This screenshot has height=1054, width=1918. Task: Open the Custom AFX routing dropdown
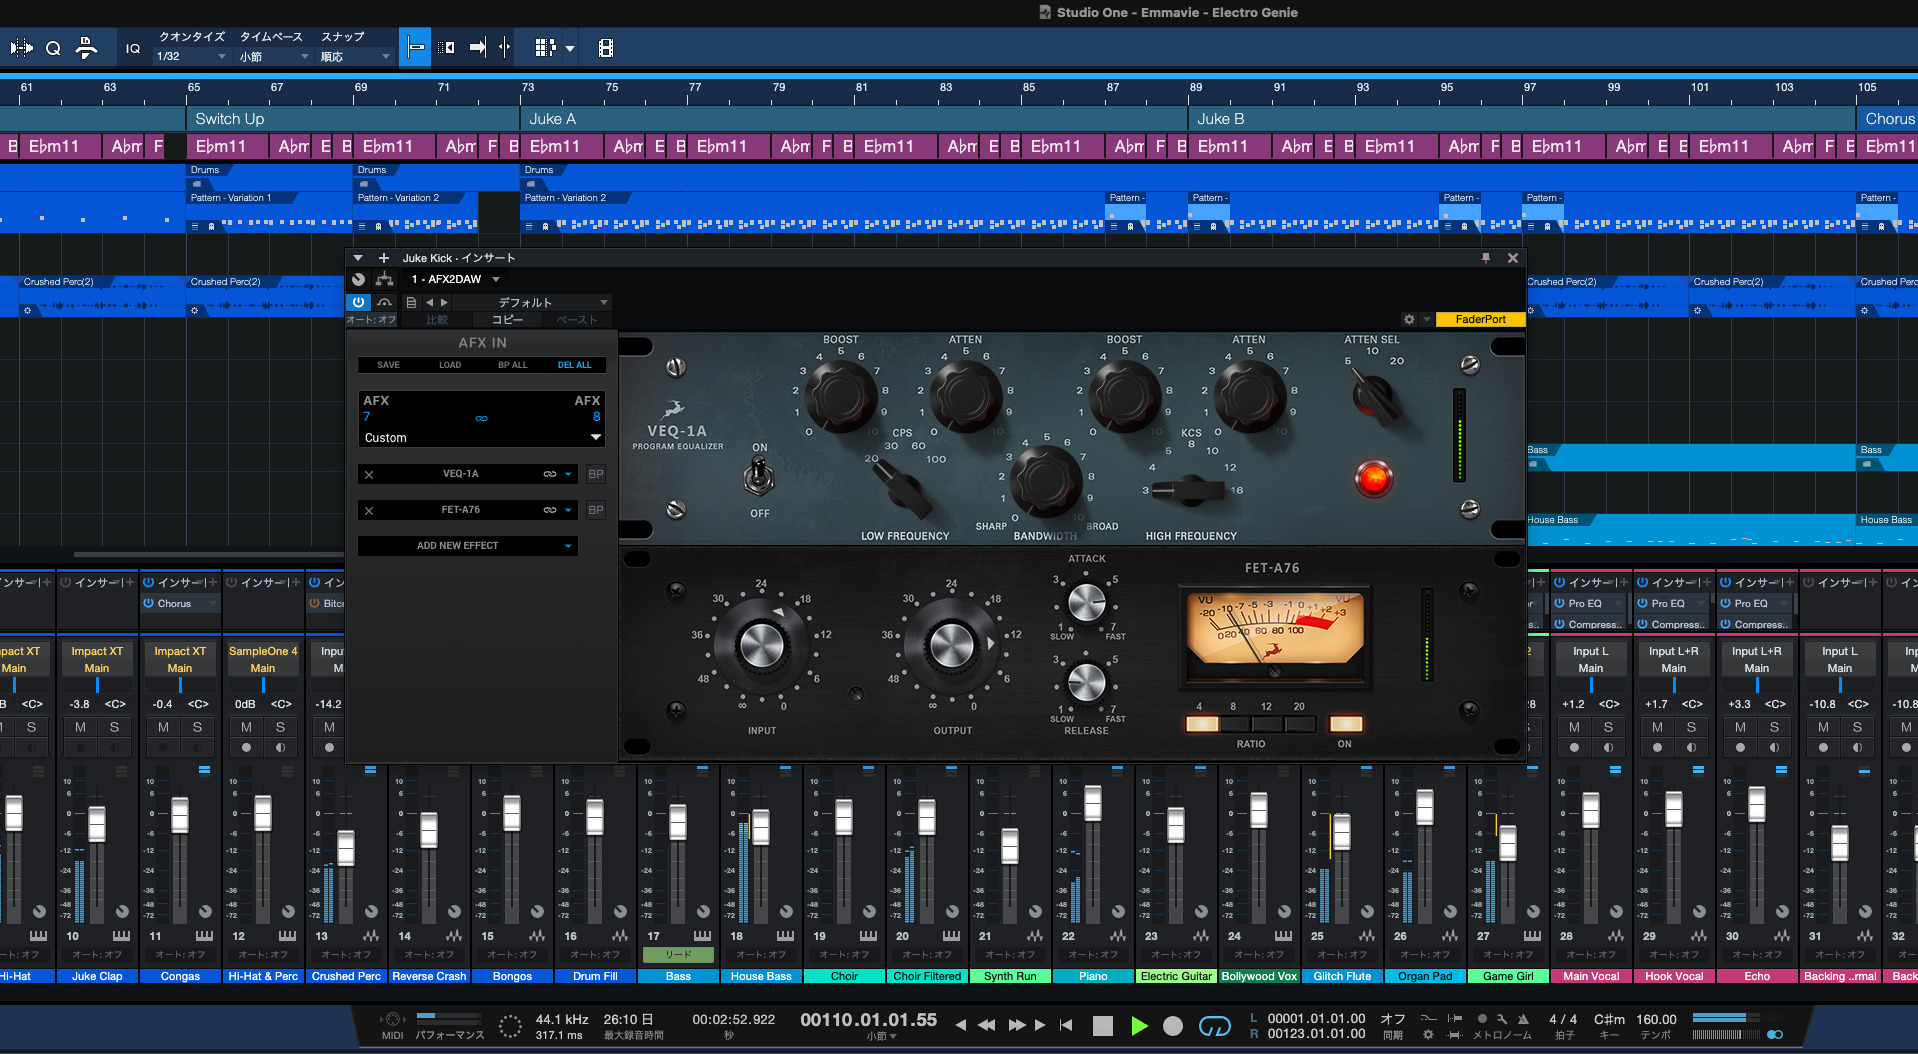pos(482,438)
